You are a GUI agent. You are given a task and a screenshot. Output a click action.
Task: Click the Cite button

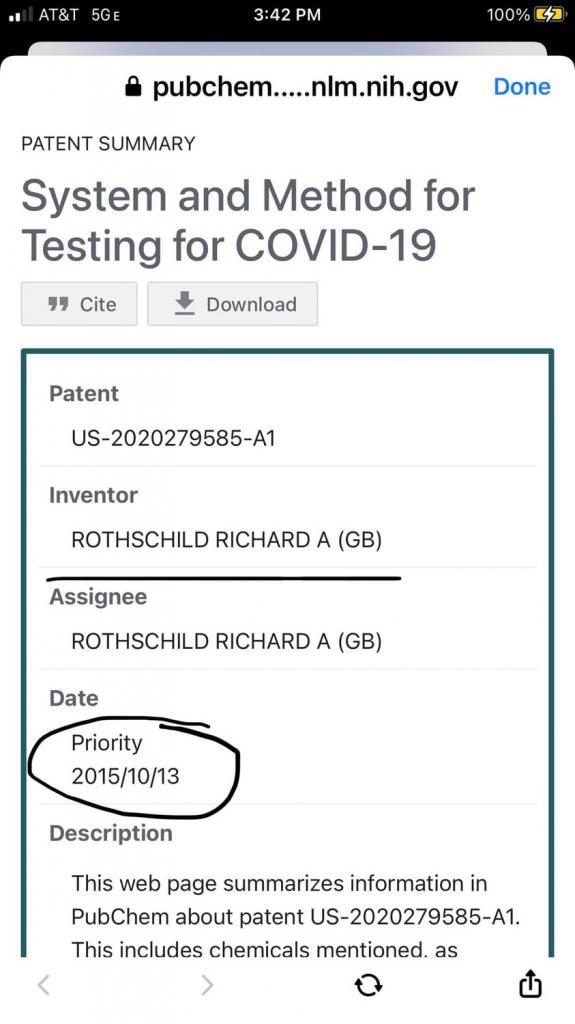click(x=79, y=304)
